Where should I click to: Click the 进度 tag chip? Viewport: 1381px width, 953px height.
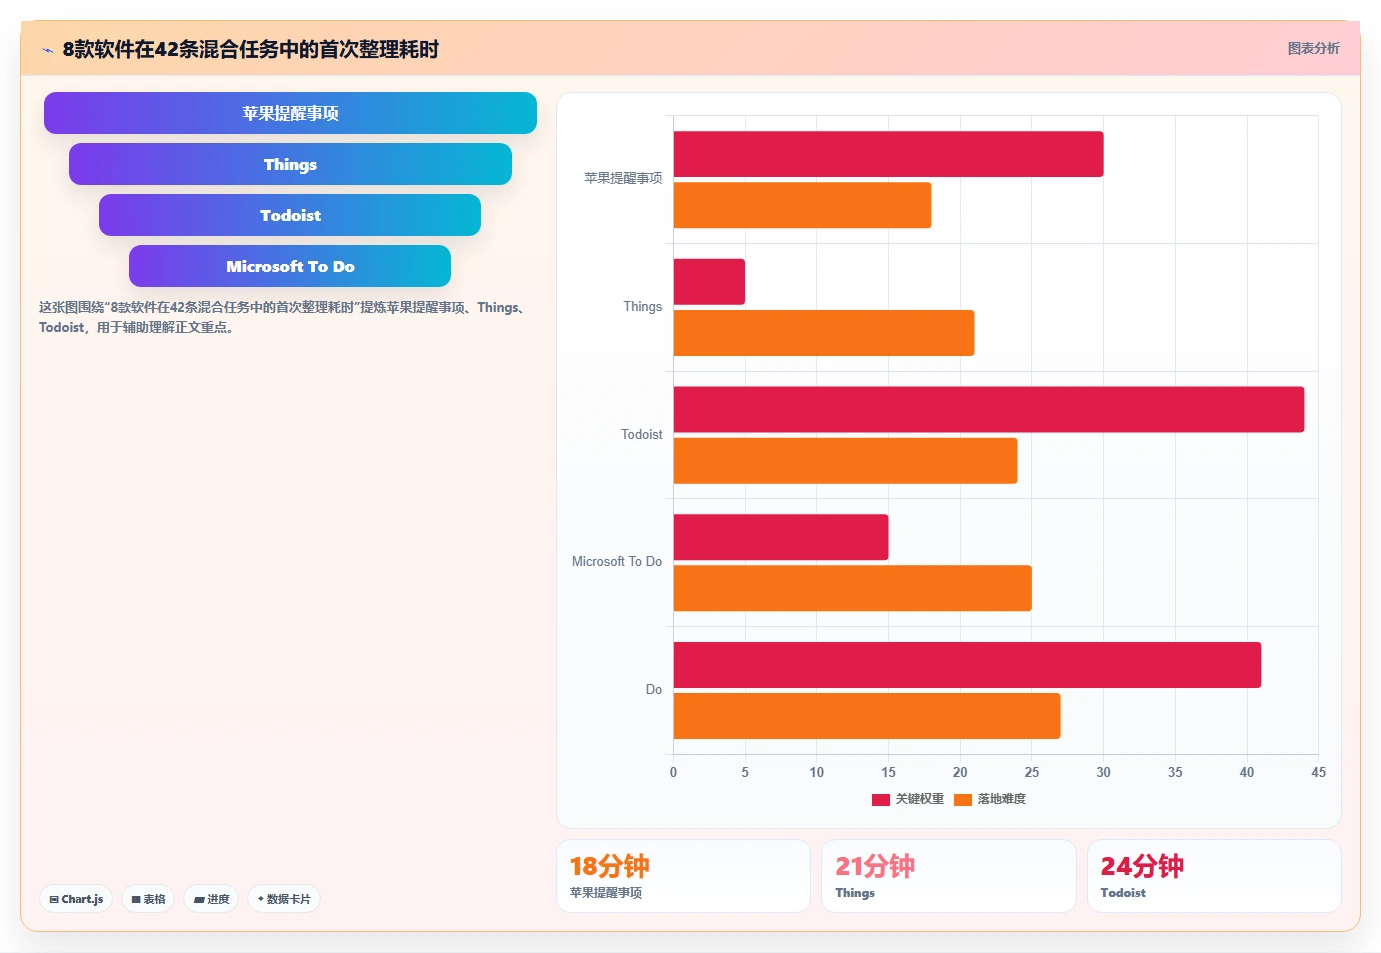click(211, 899)
